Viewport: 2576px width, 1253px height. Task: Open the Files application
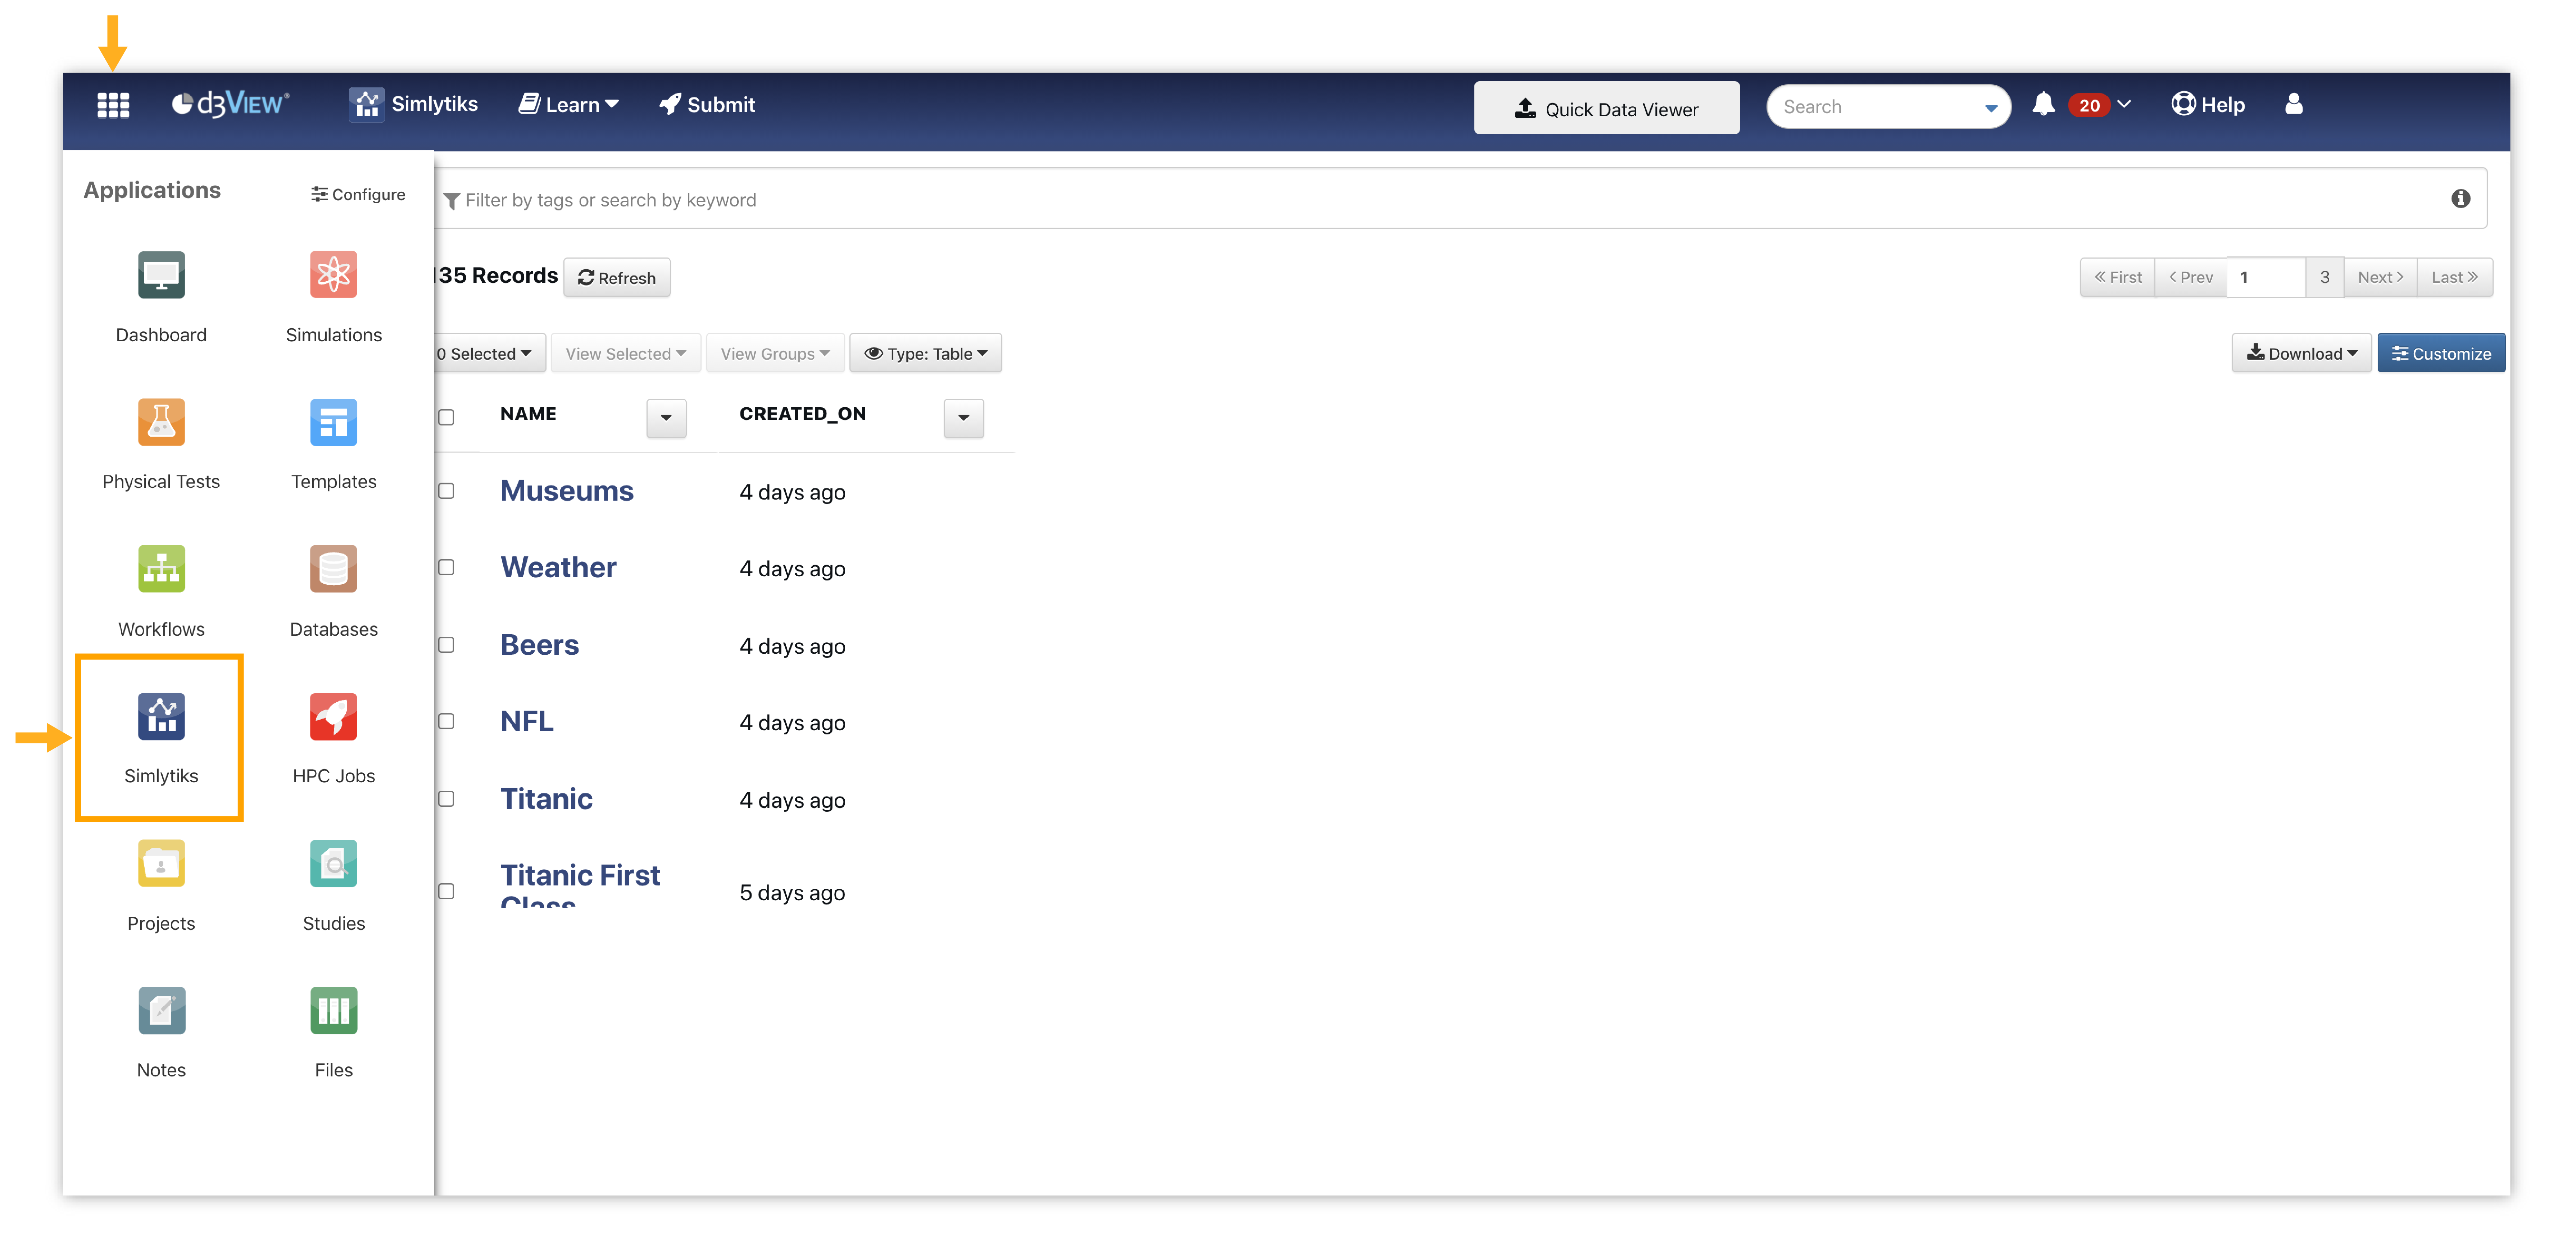[x=333, y=1033]
